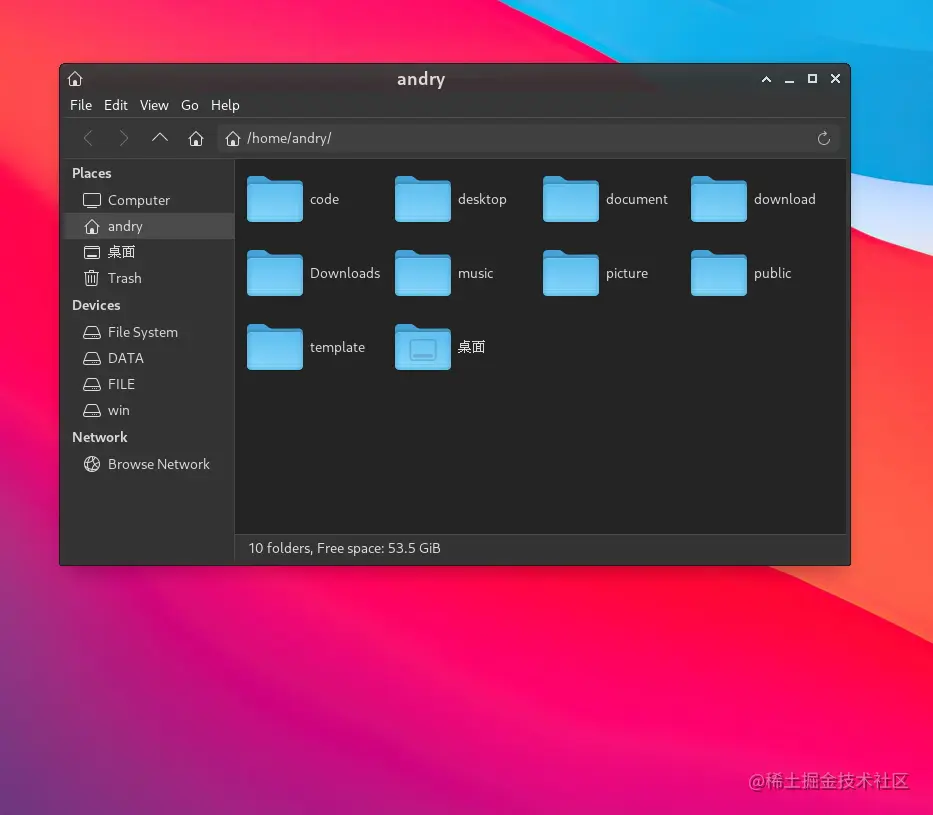Open the Edit menu

(x=115, y=105)
